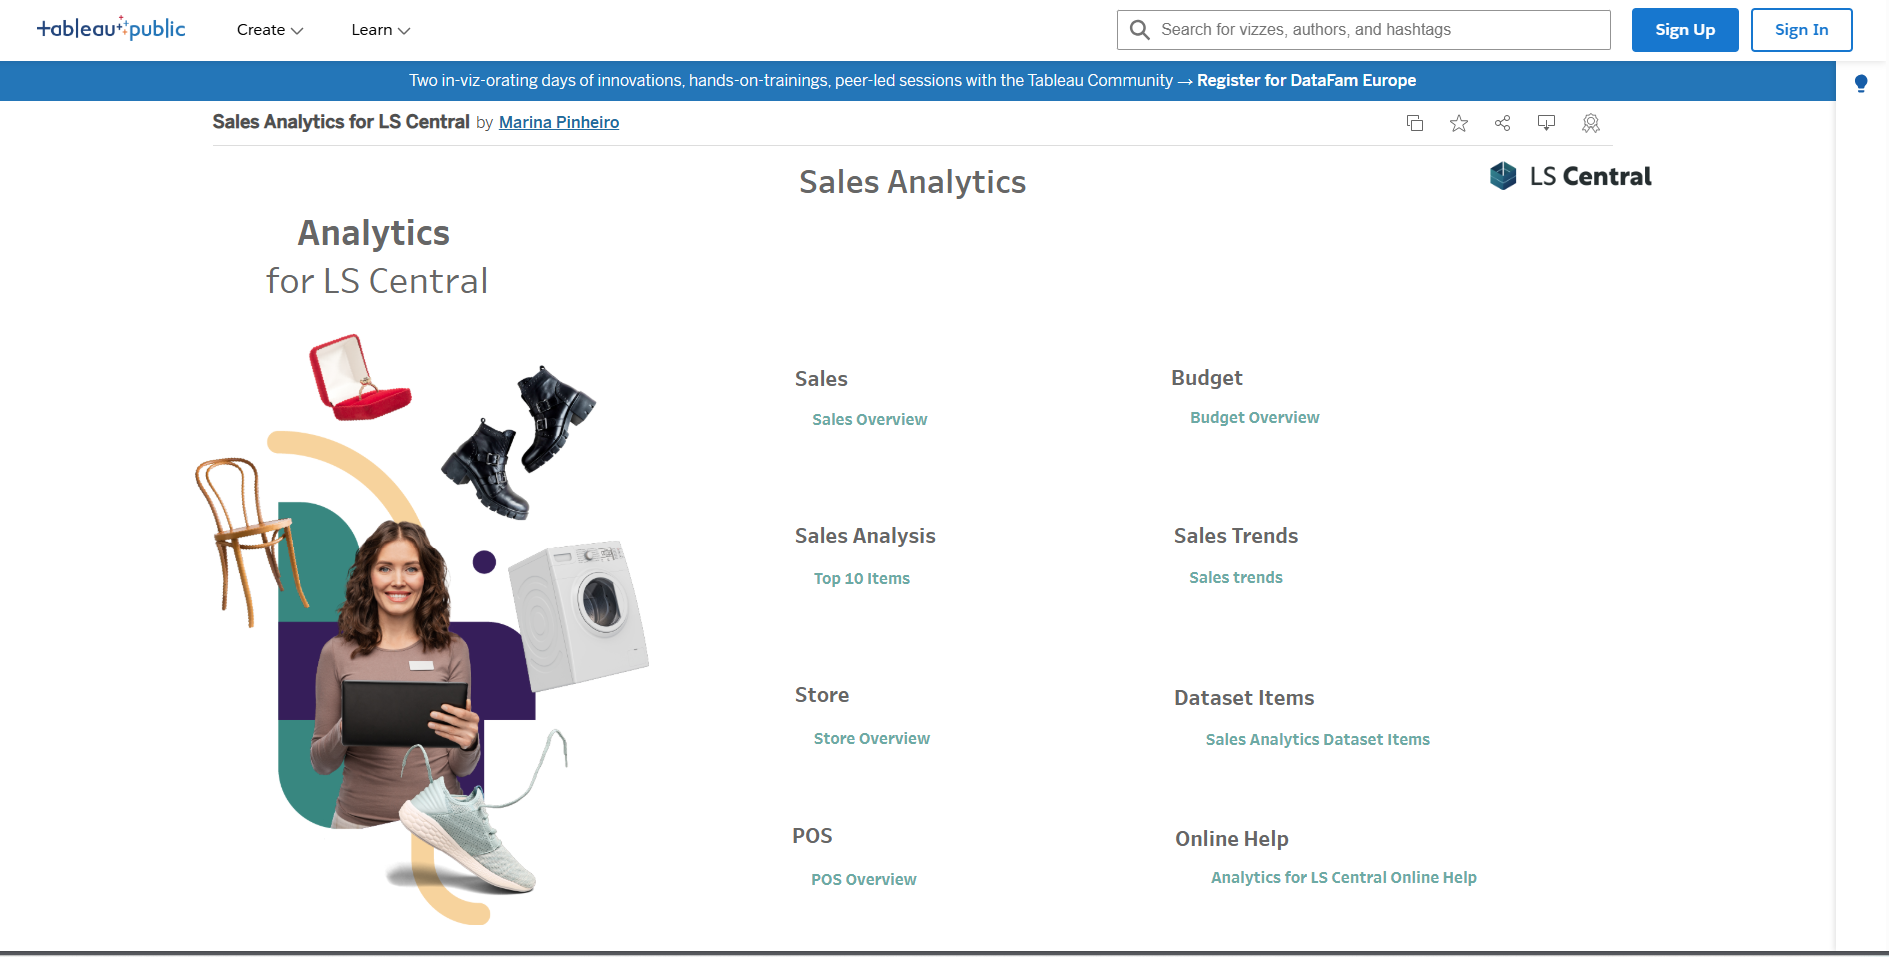Click the download icon in the viz toolbar
This screenshot has height=957, width=1889.
1546,123
